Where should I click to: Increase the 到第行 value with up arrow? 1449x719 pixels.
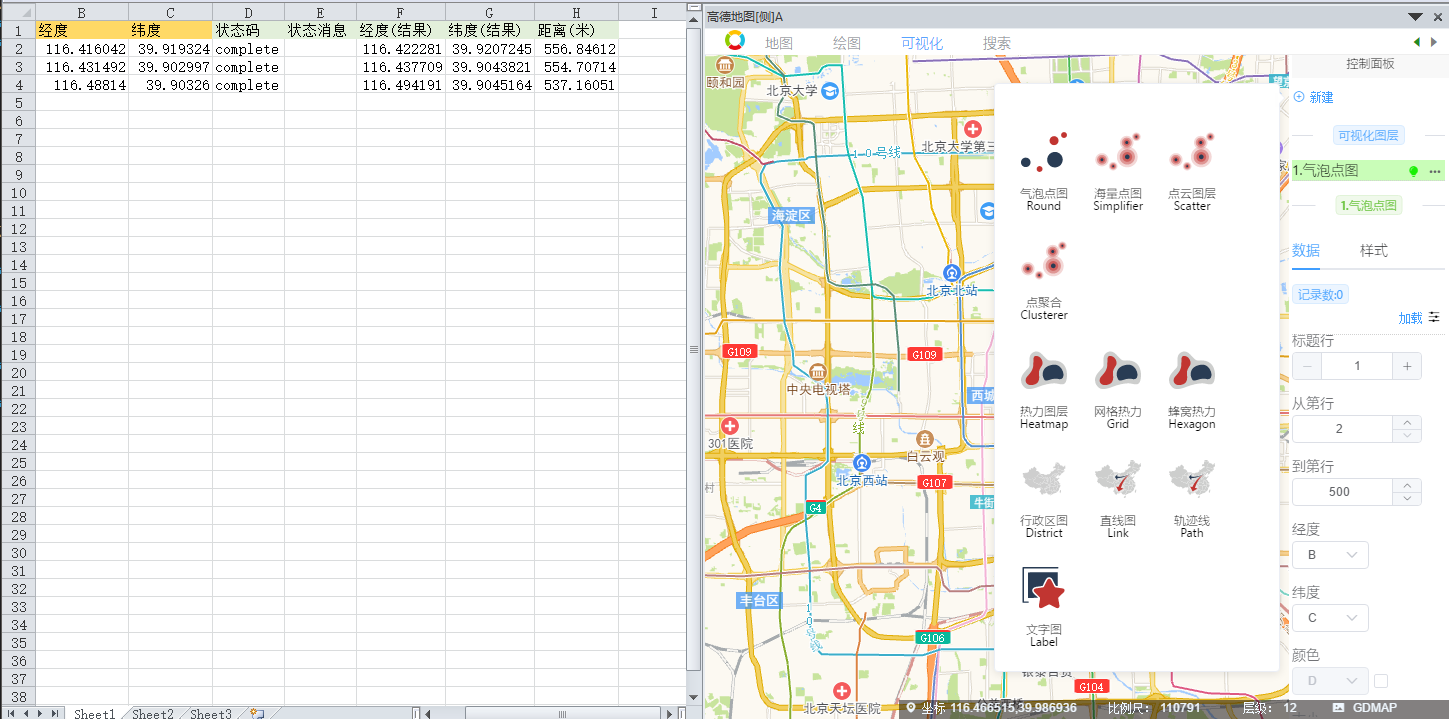coord(1407,486)
